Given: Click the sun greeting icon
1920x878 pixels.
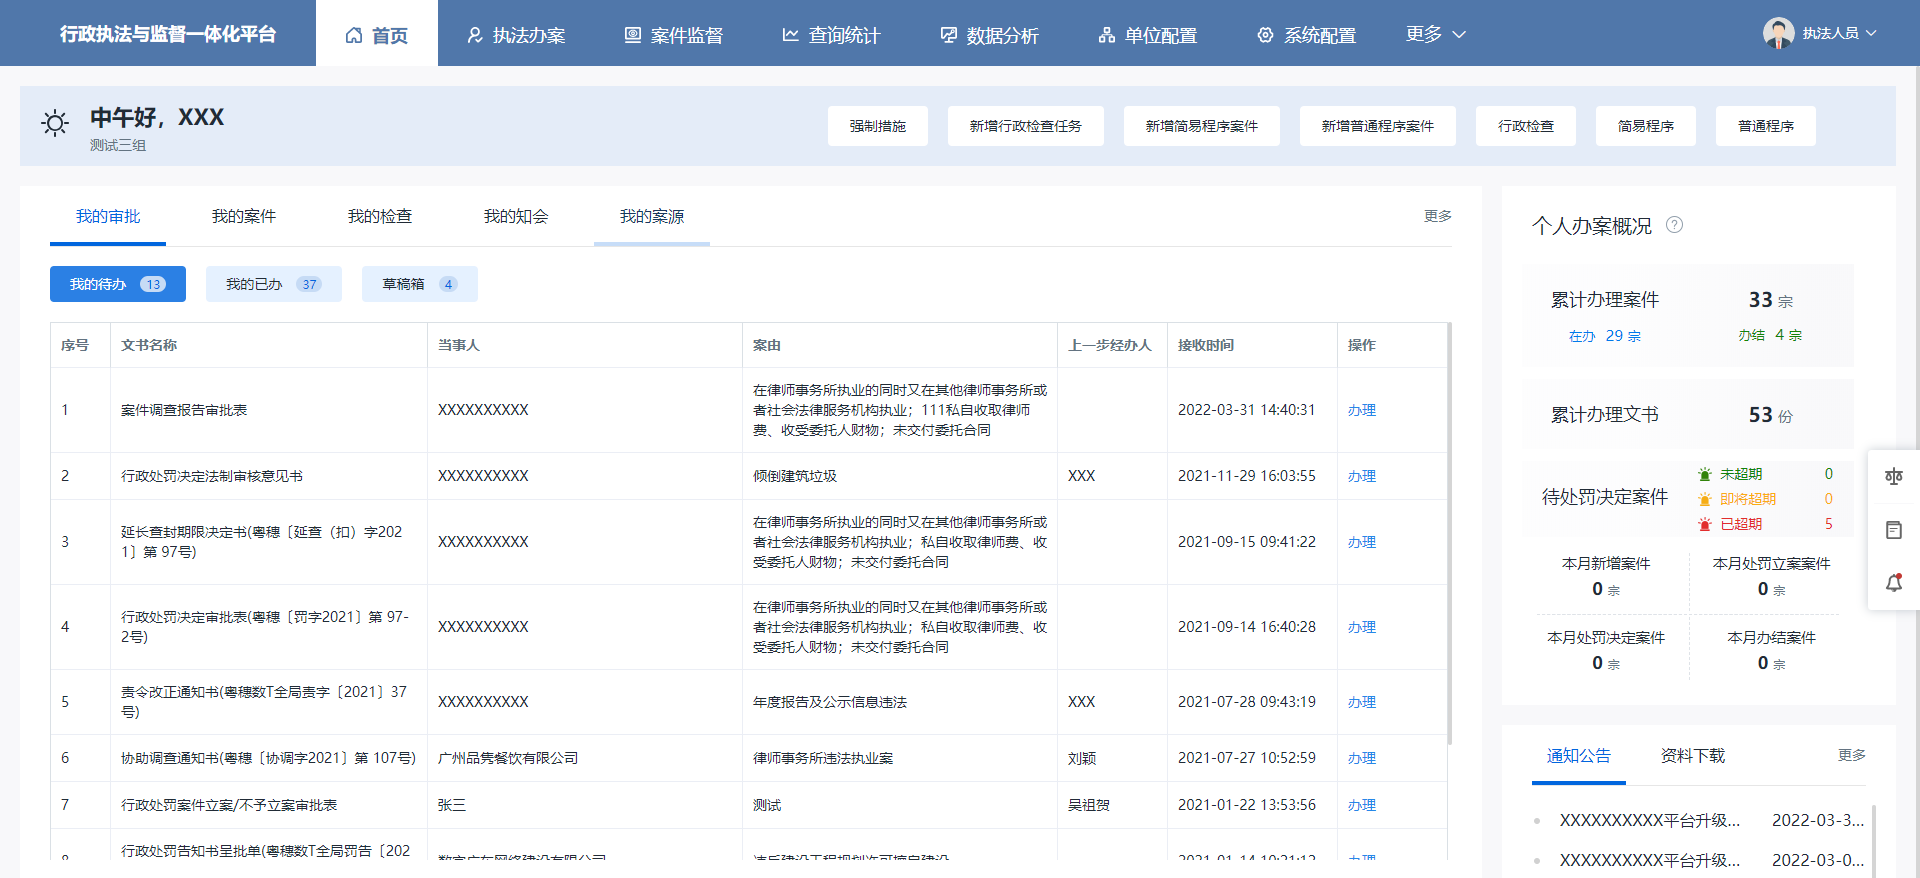Looking at the screenshot, I should 55,123.
